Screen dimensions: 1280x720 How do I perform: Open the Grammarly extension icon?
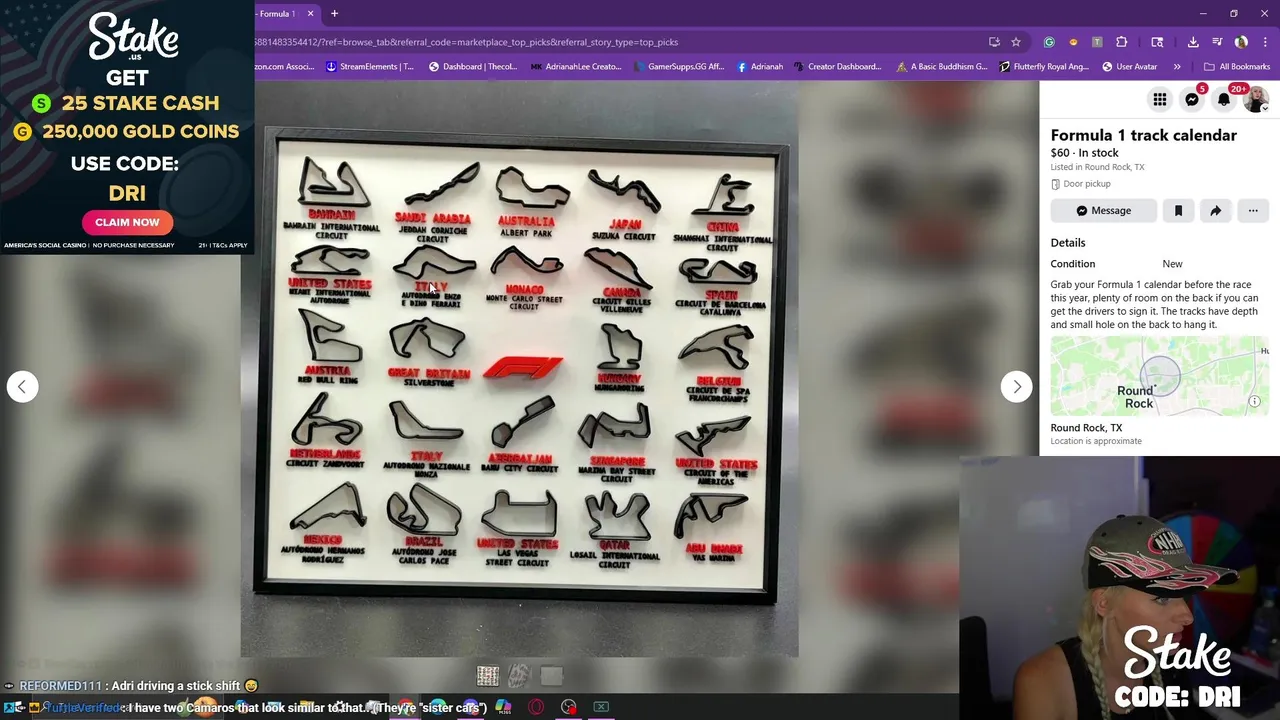[x=1049, y=42]
